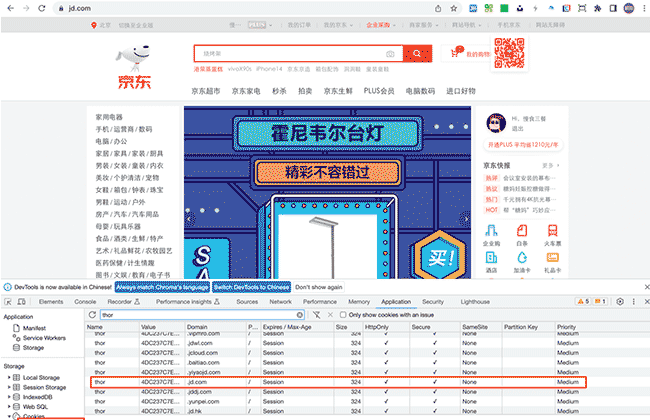Expand Session Storage tree node
The width and height of the screenshot is (650, 420).
pyautogui.click(x=9, y=387)
